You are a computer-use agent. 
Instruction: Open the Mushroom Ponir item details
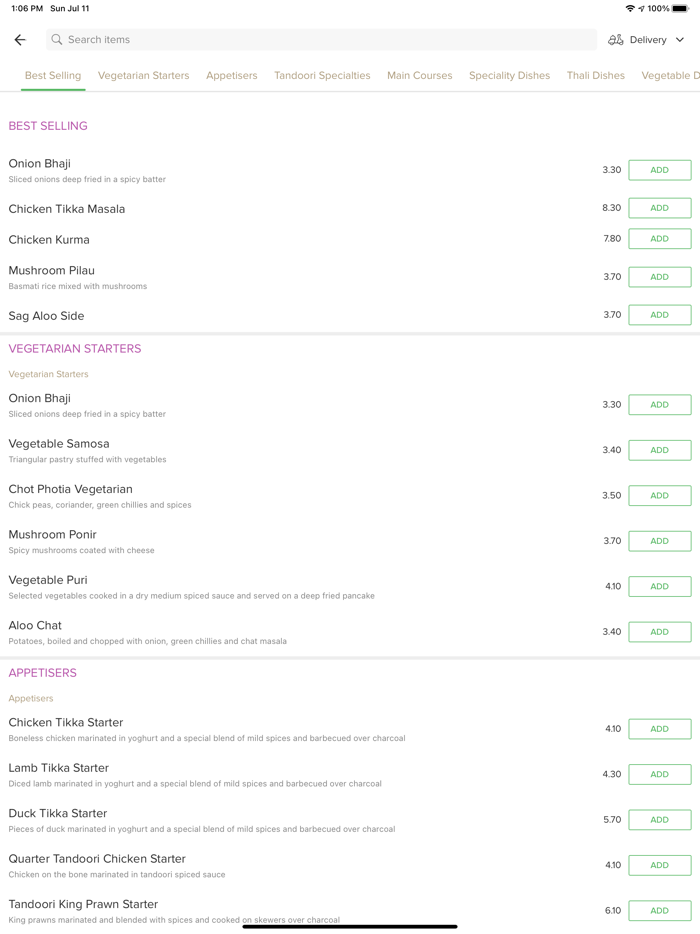[52, 535]
